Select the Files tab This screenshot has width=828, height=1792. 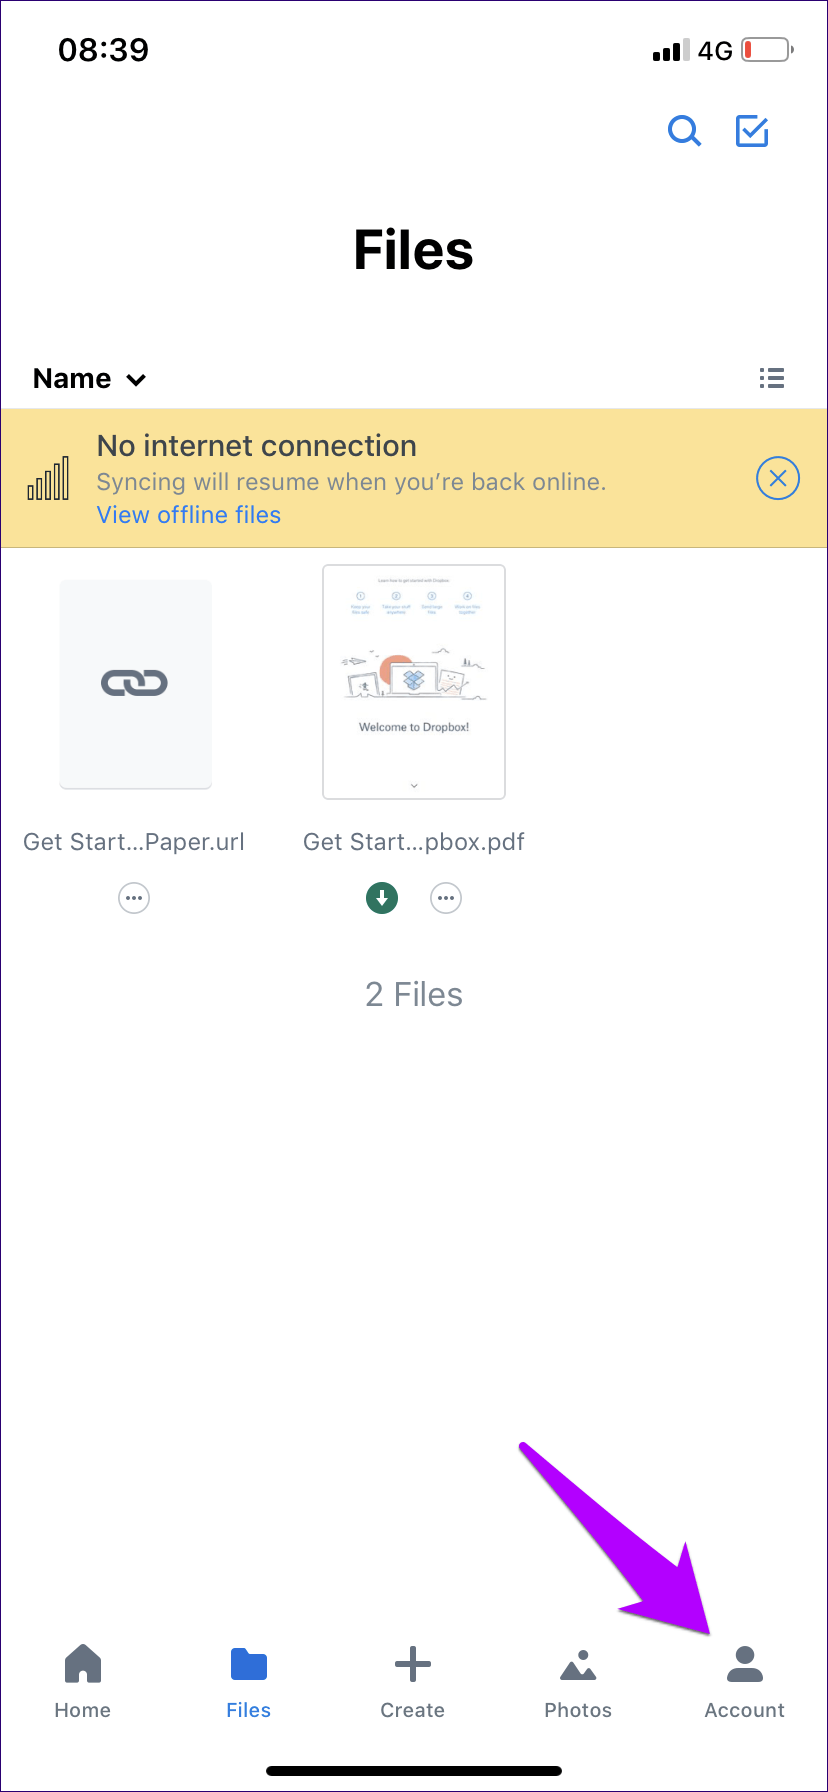[249, 1682]
